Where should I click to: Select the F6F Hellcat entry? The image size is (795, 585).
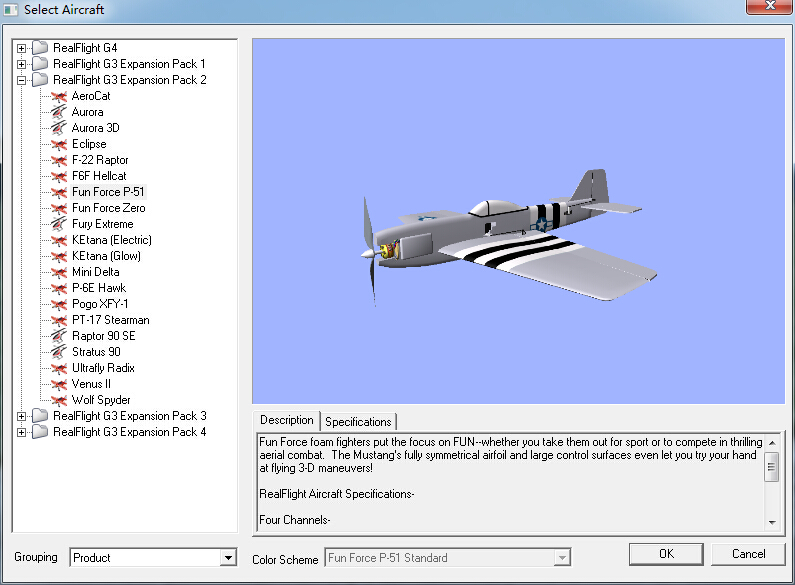[99, 176]
